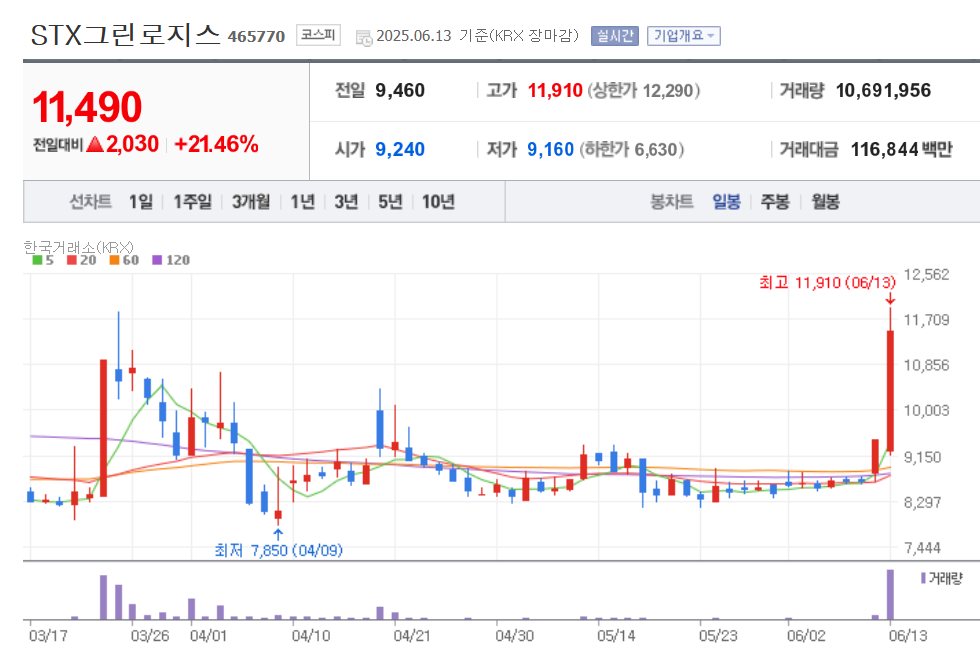The height and width of the screenshot is (663, 980).
Task: Click the tall 06/13 volume bar
Action: [890, 594]
